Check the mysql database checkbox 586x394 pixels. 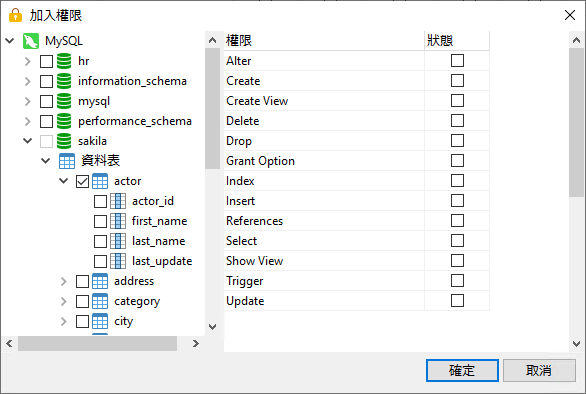pyautogui.click(x=46, y=101)
